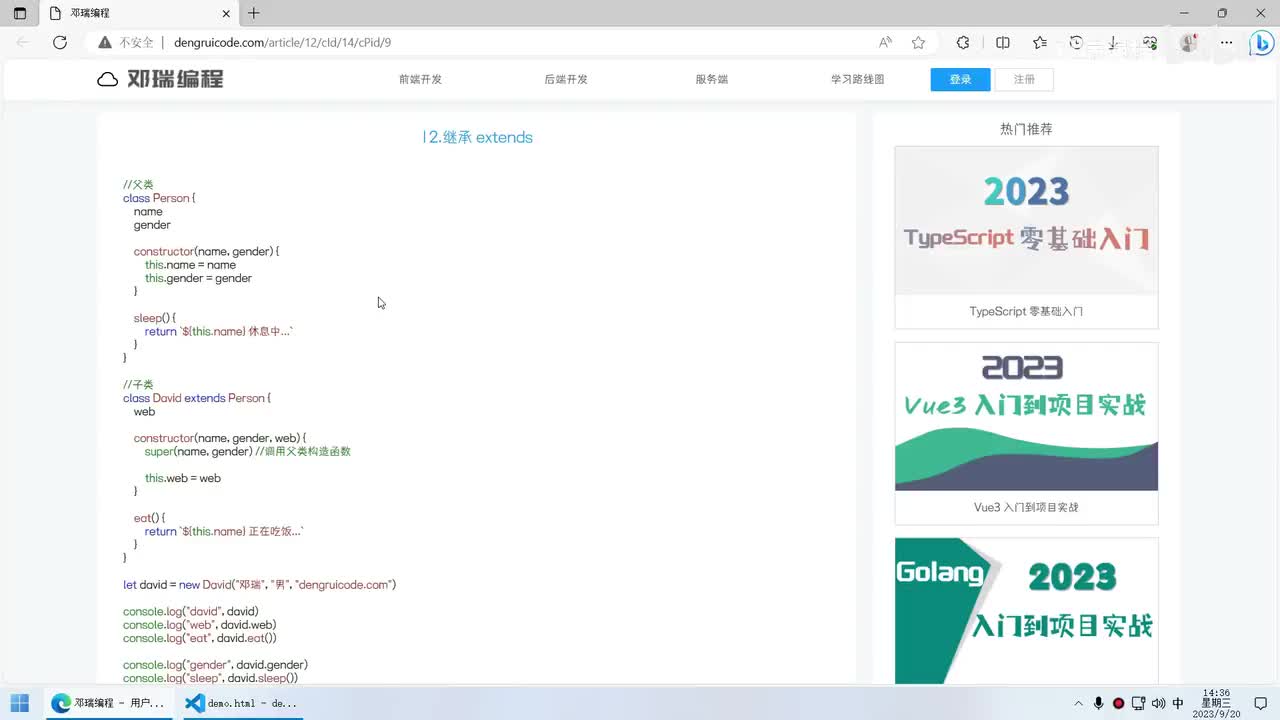This screenshot has width=1280, height=720.
Task: Open Edge settings and more menu
Action: 1226,42
